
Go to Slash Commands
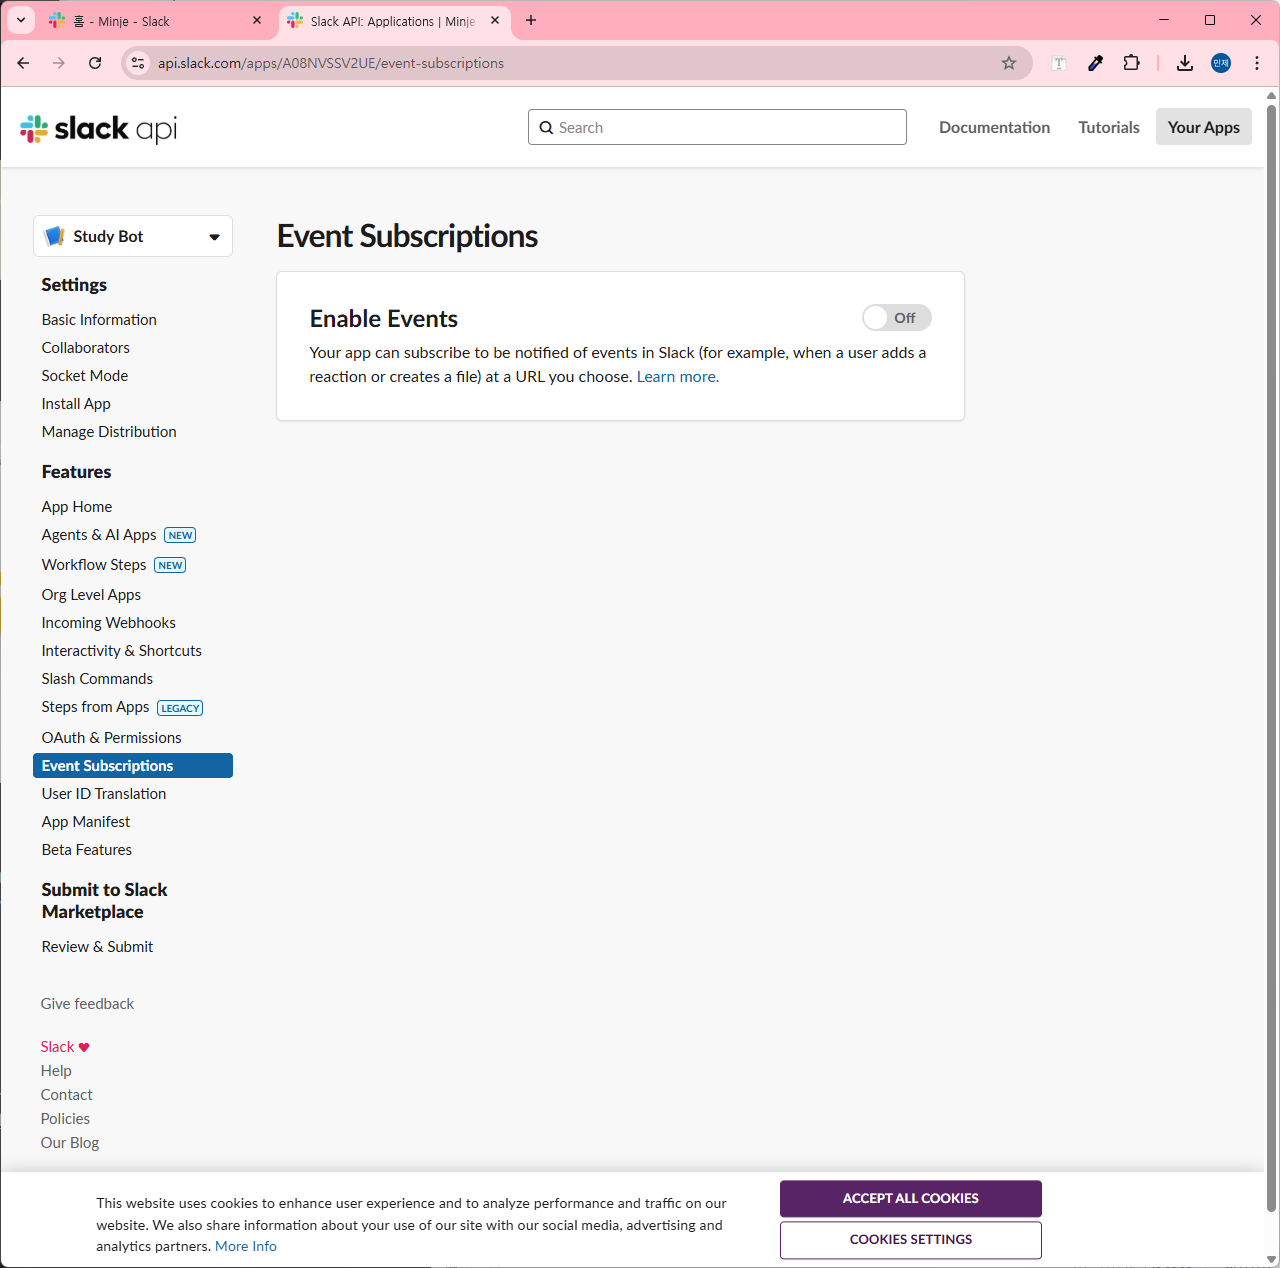coord(97,679)
